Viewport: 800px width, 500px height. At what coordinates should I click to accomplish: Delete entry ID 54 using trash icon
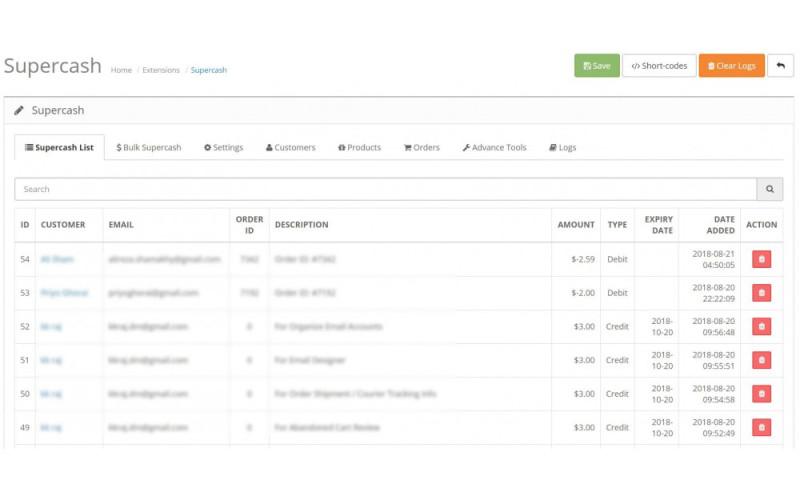[761, 259]
